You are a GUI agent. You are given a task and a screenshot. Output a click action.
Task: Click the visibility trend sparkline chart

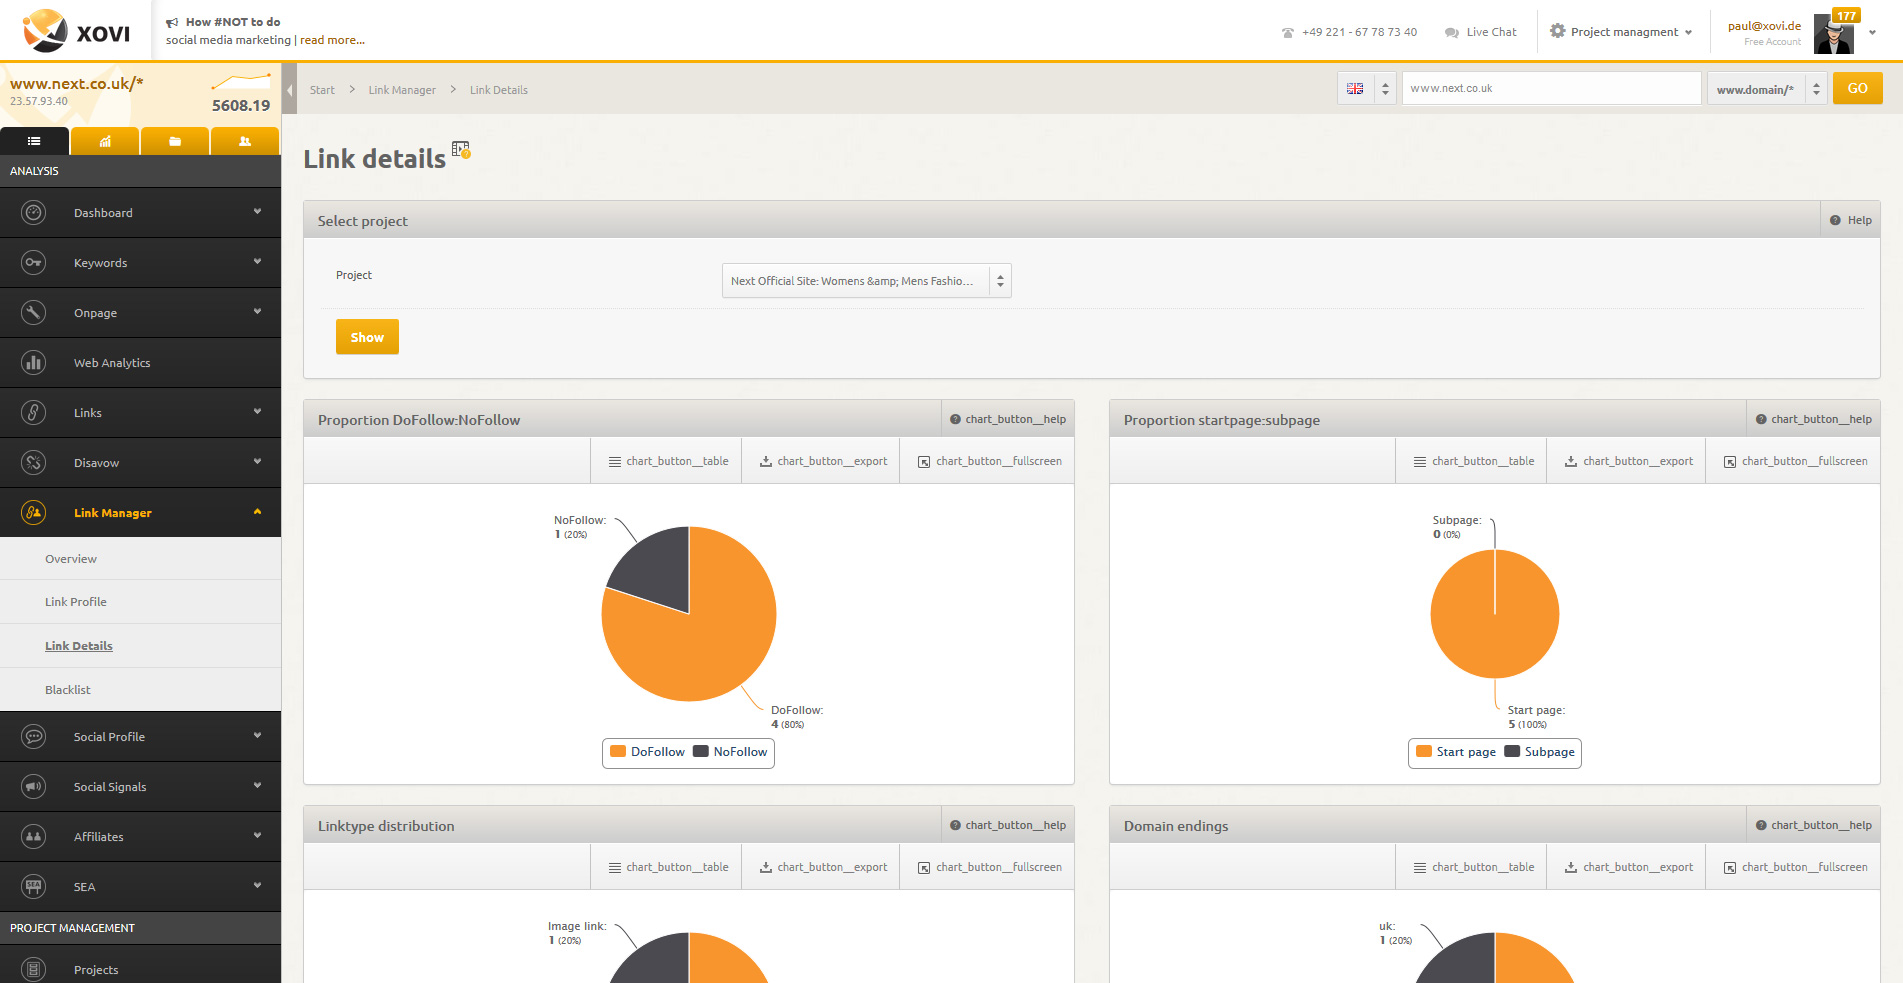tap(241, 80)
